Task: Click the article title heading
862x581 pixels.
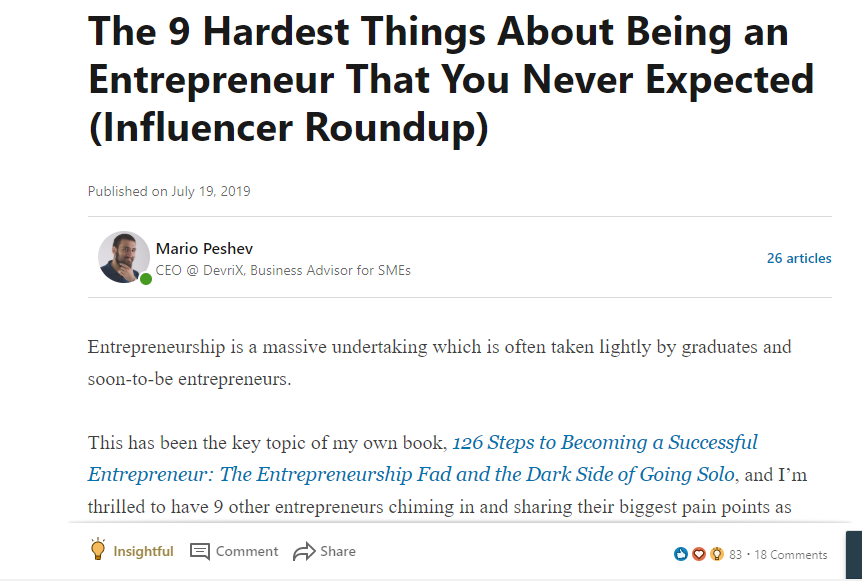Action: coord(451,80)
